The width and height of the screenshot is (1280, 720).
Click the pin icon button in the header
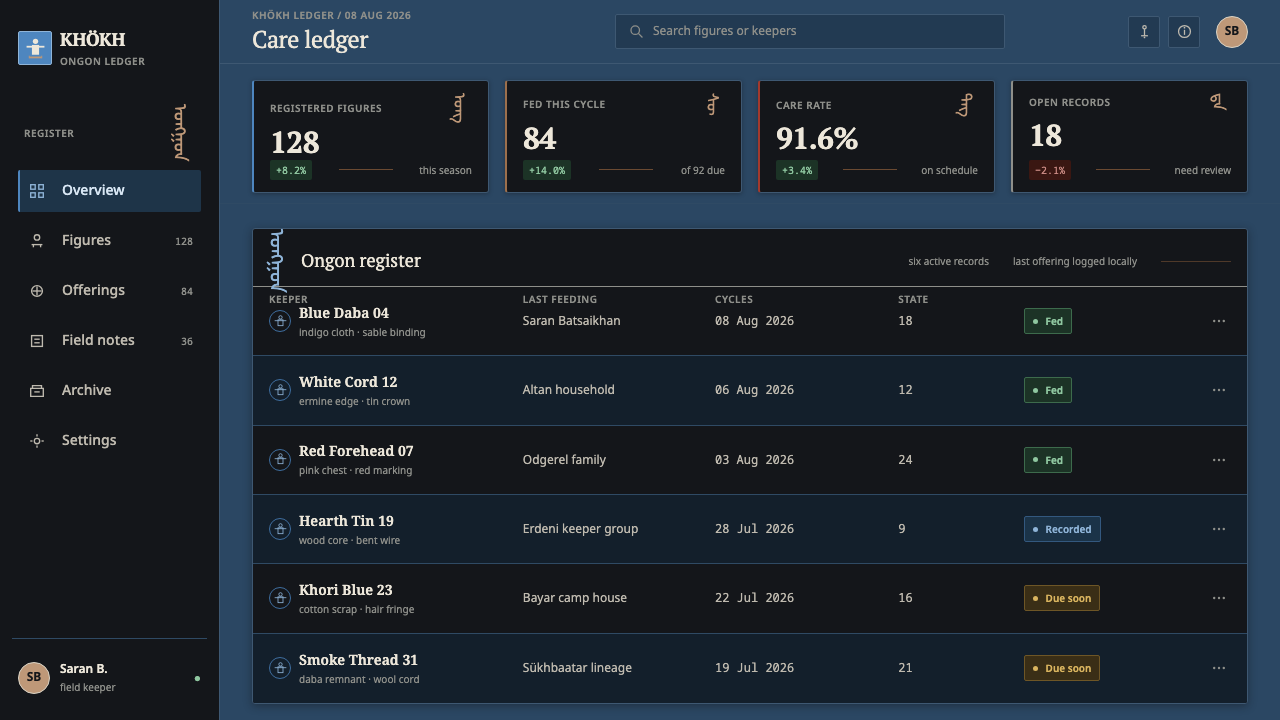[1144, 31]
